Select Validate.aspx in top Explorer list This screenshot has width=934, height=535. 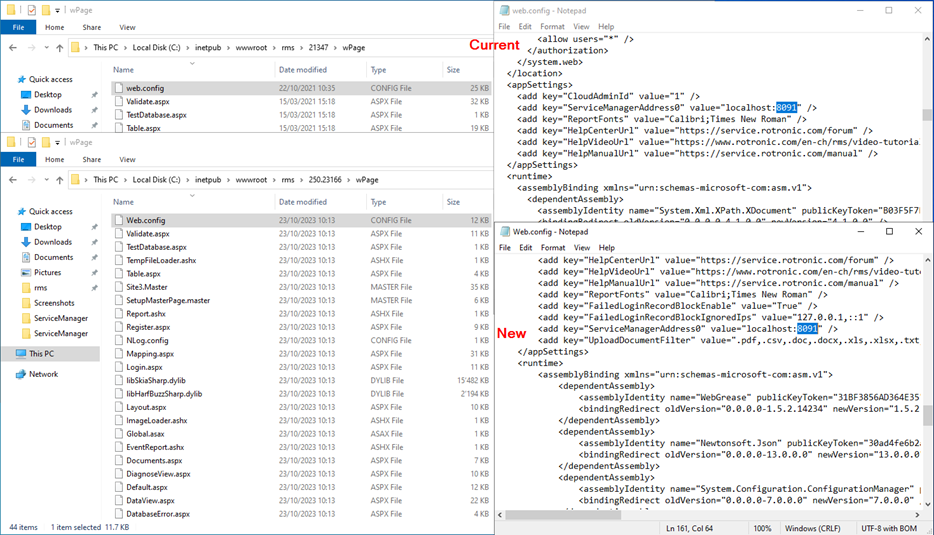(301, 102)
